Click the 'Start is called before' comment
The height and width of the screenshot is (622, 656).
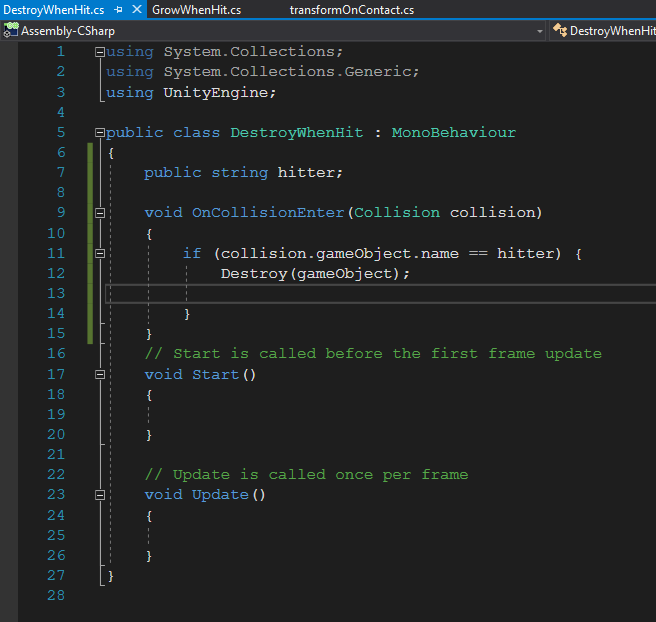tap(373, 353)
